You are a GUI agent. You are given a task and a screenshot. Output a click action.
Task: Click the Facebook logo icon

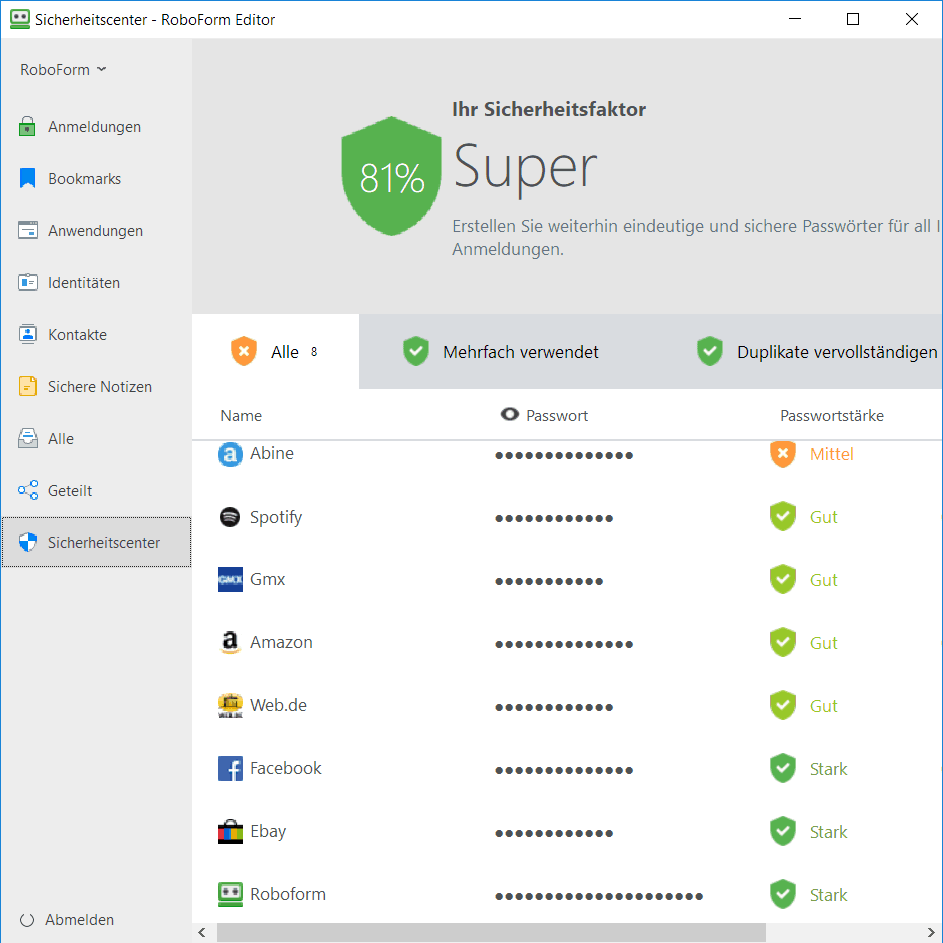click(230, 768)
